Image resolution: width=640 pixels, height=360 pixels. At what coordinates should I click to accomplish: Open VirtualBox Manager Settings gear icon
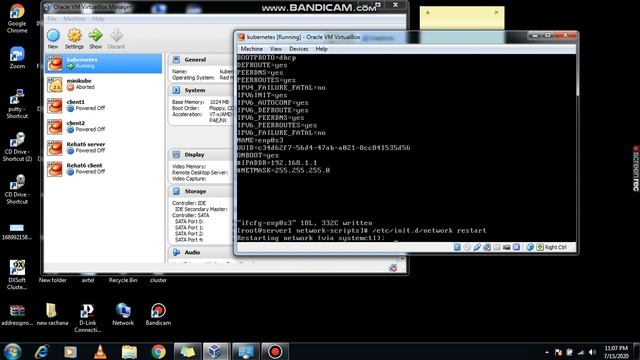[74, 39]
